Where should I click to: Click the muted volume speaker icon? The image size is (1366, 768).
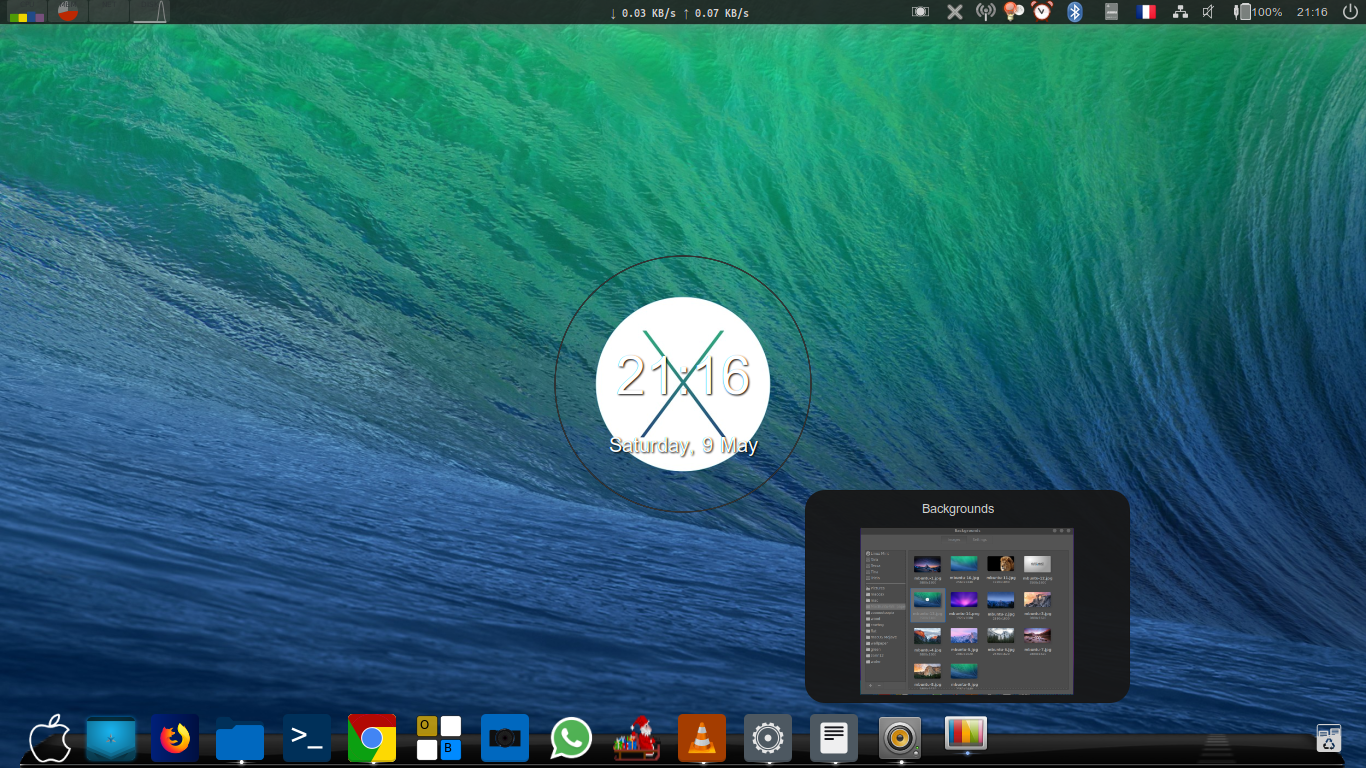click(1208, 12)
